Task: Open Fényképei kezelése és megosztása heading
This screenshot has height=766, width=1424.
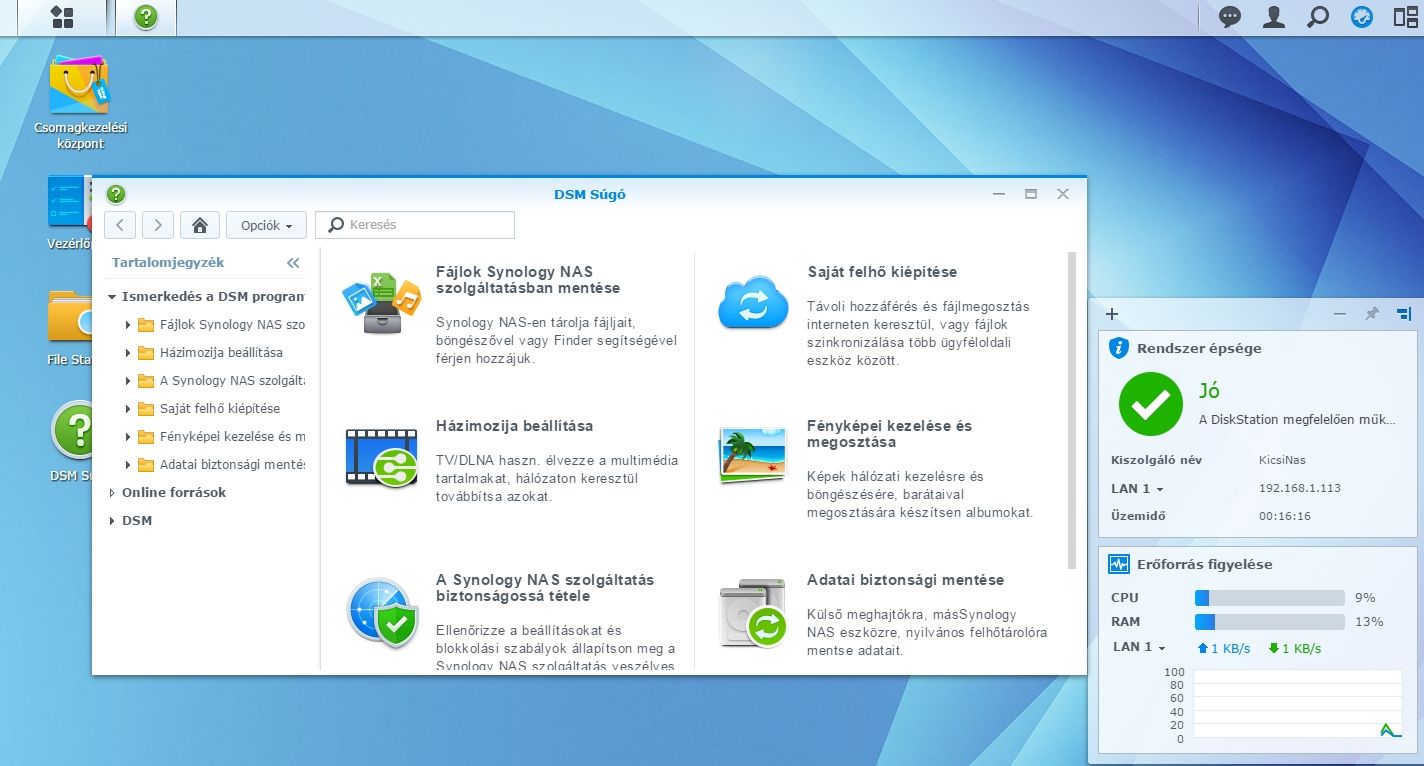Action: point(889,434)
